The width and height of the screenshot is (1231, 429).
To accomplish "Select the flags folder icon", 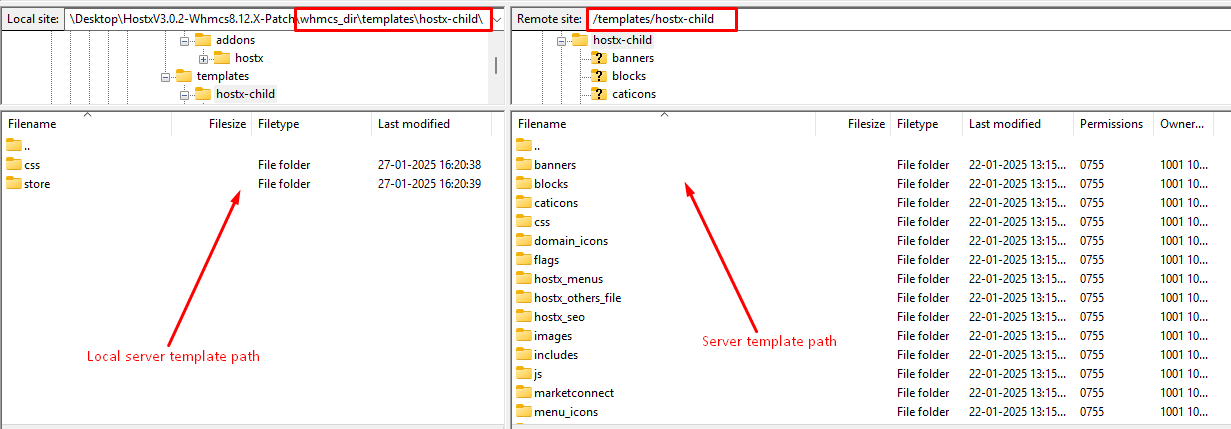I will click(525, 260).
